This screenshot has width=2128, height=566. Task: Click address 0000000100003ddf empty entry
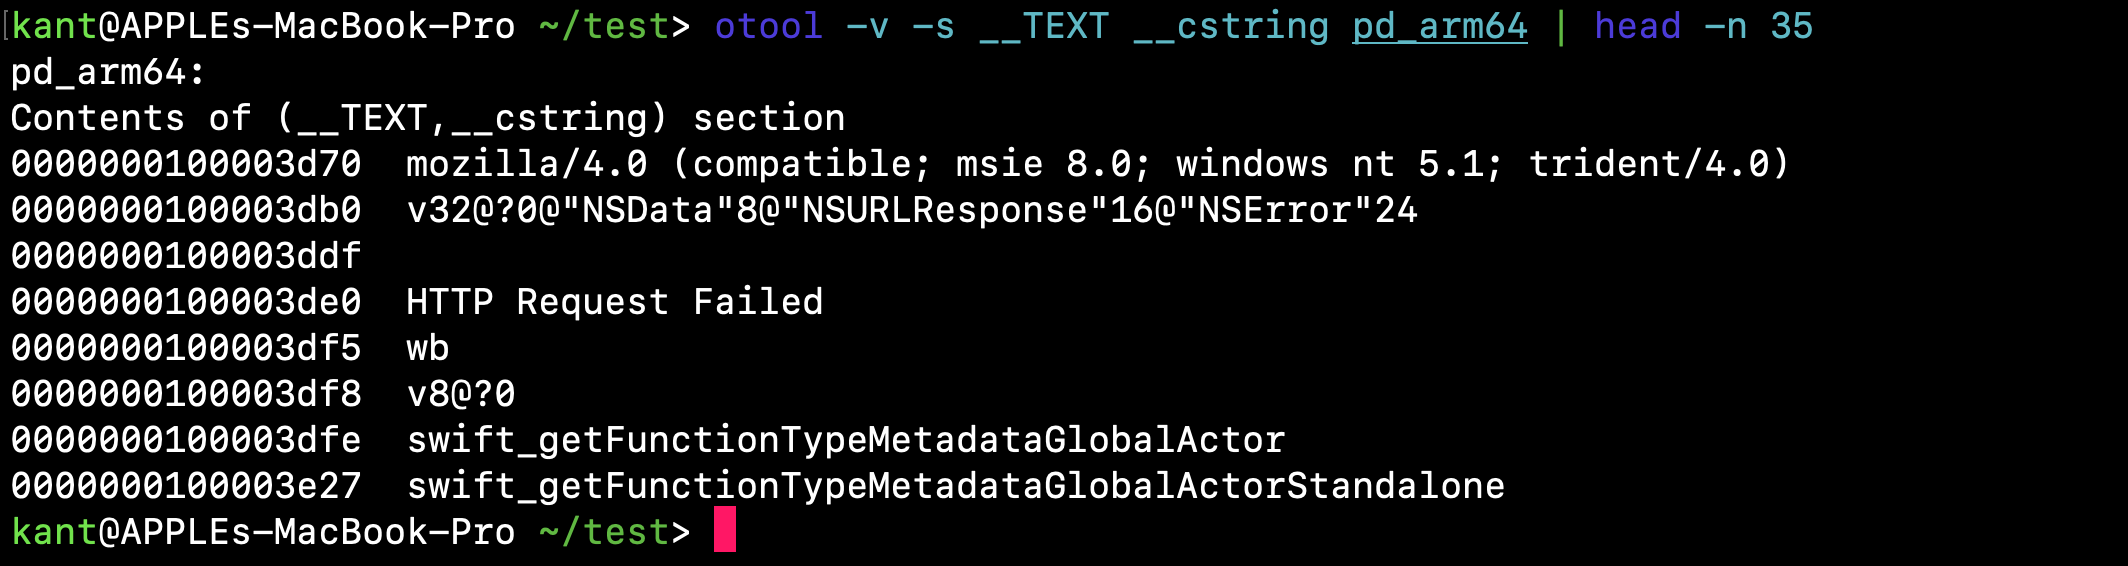186,256
